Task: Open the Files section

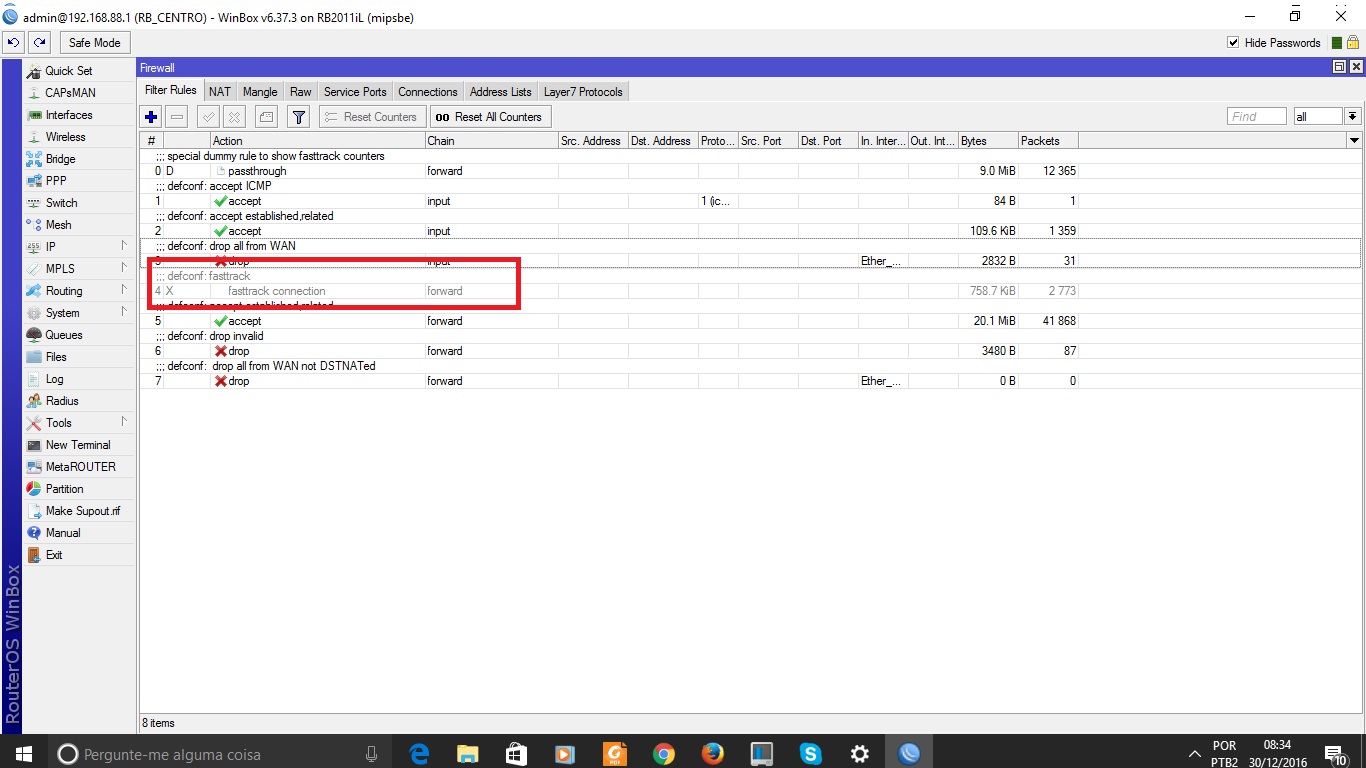Action: pos(79,357)
